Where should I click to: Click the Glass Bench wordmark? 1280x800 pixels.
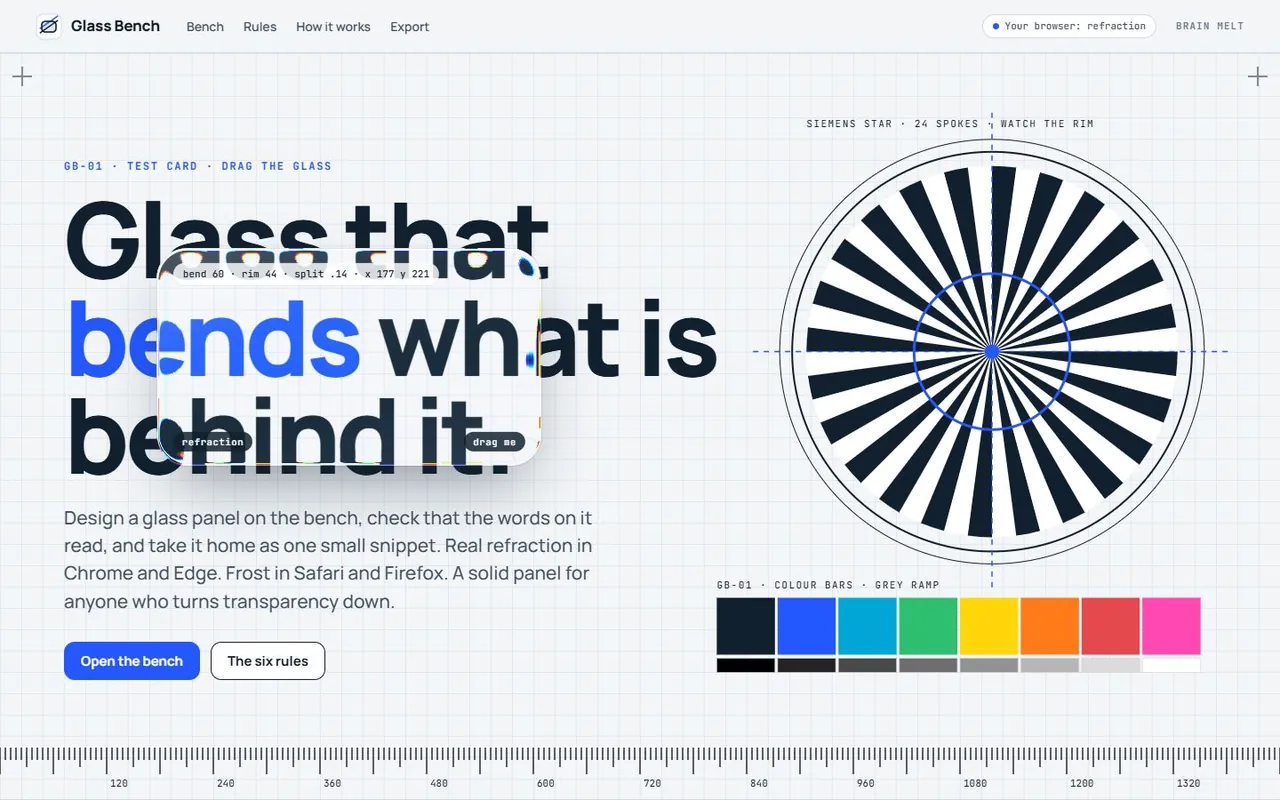click(x=115, y=26)
